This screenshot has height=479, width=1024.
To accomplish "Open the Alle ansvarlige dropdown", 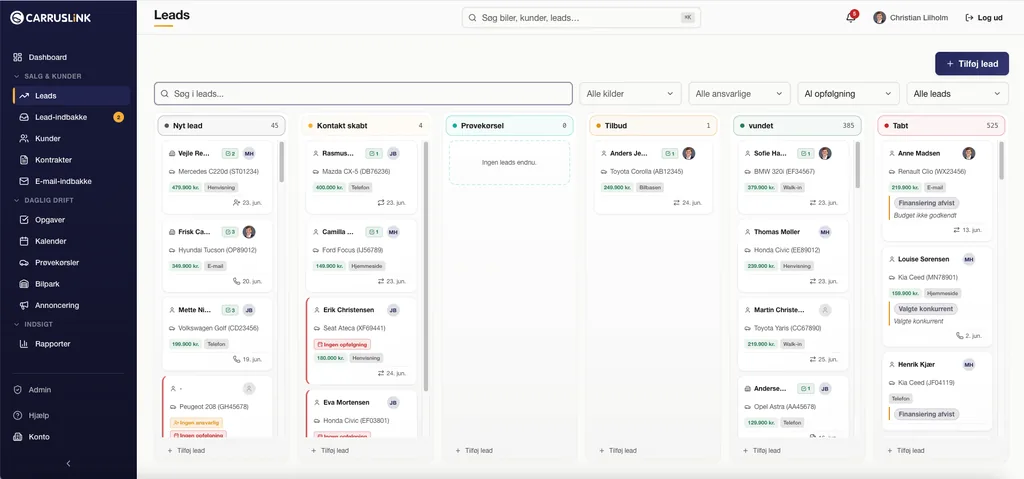I will click(x=739, y=93).
